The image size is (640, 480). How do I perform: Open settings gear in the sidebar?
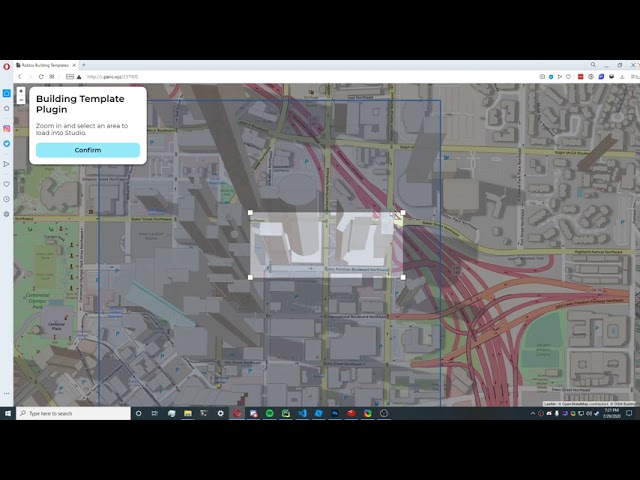click(7, 214)
